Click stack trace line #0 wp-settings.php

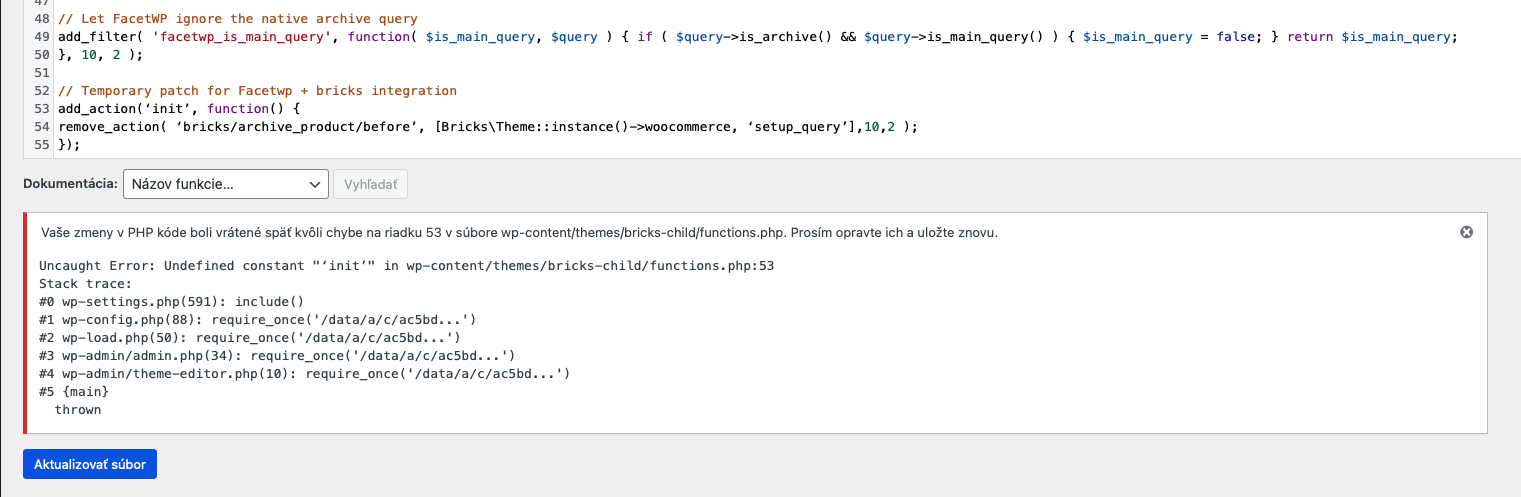coord(171,302)
